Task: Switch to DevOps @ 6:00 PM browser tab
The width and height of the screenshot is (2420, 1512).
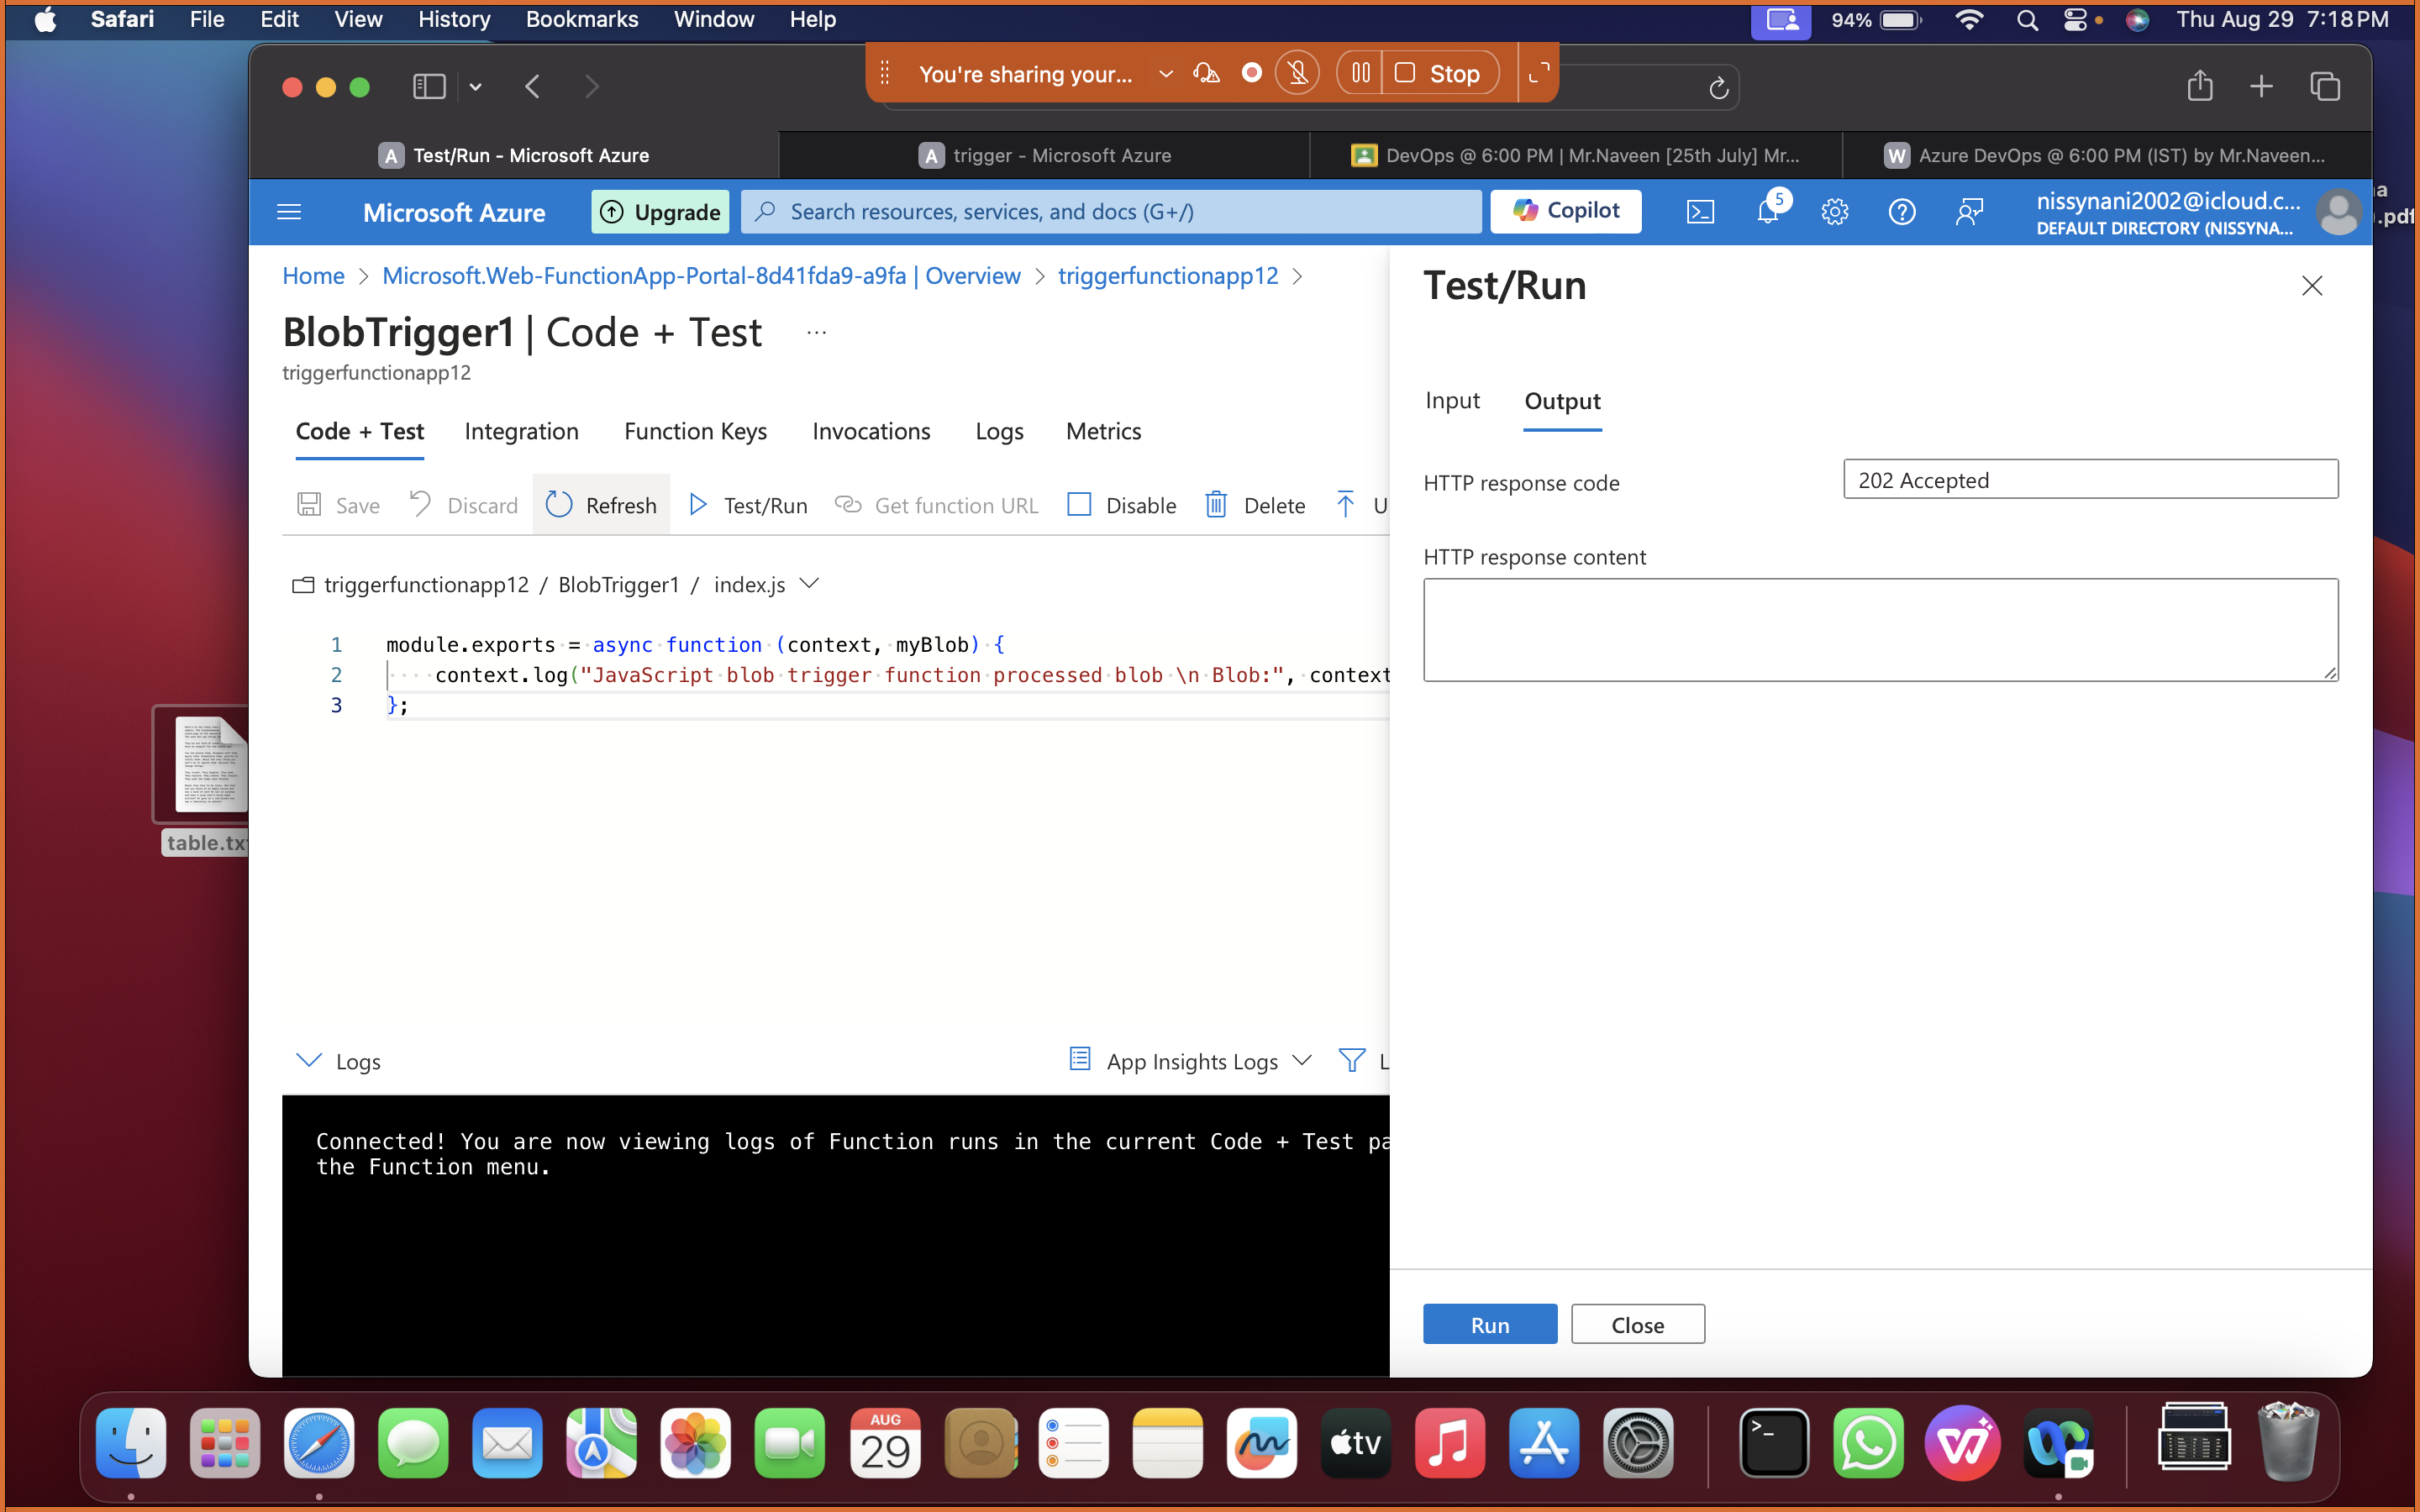Action: pos(1575,155)
